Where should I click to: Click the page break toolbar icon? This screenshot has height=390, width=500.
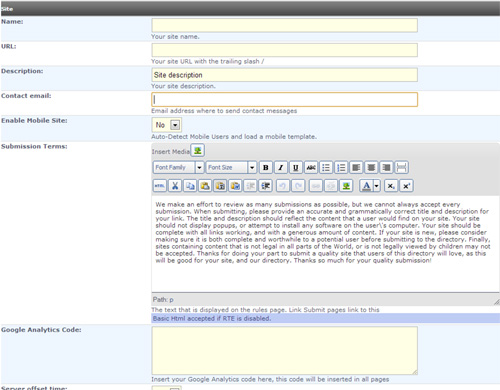click(401, 167)
